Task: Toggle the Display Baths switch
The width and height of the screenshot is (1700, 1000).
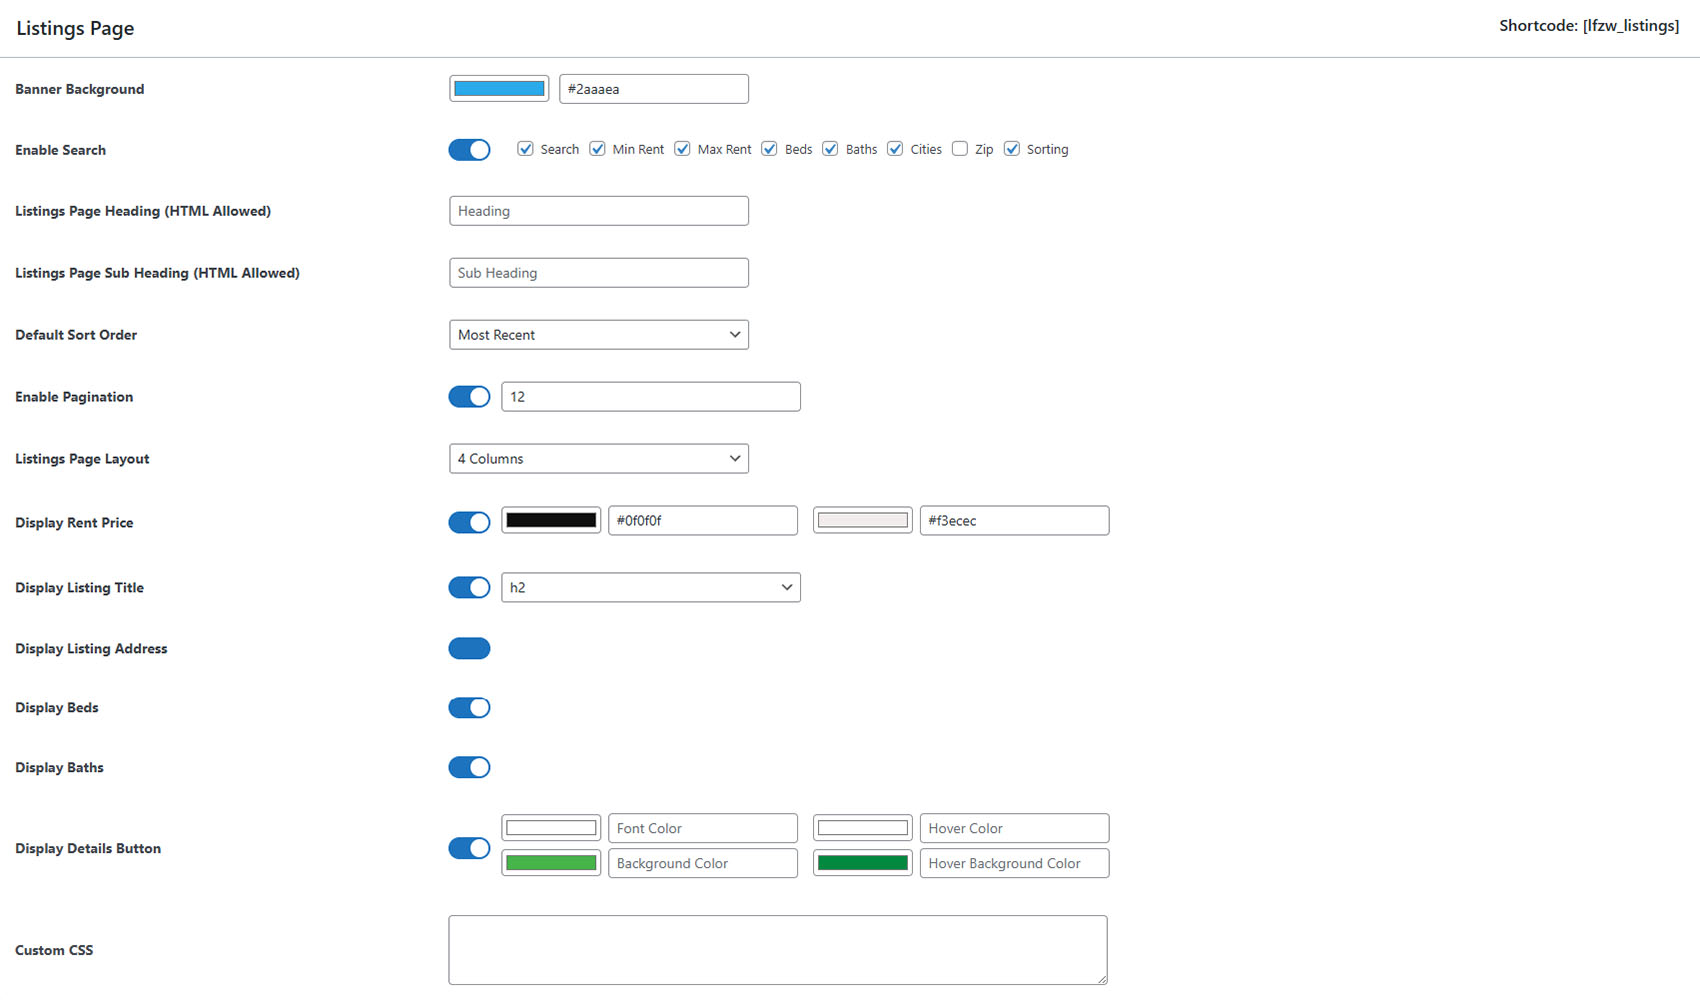Action: pyautogui.click(x=469, y=768)
